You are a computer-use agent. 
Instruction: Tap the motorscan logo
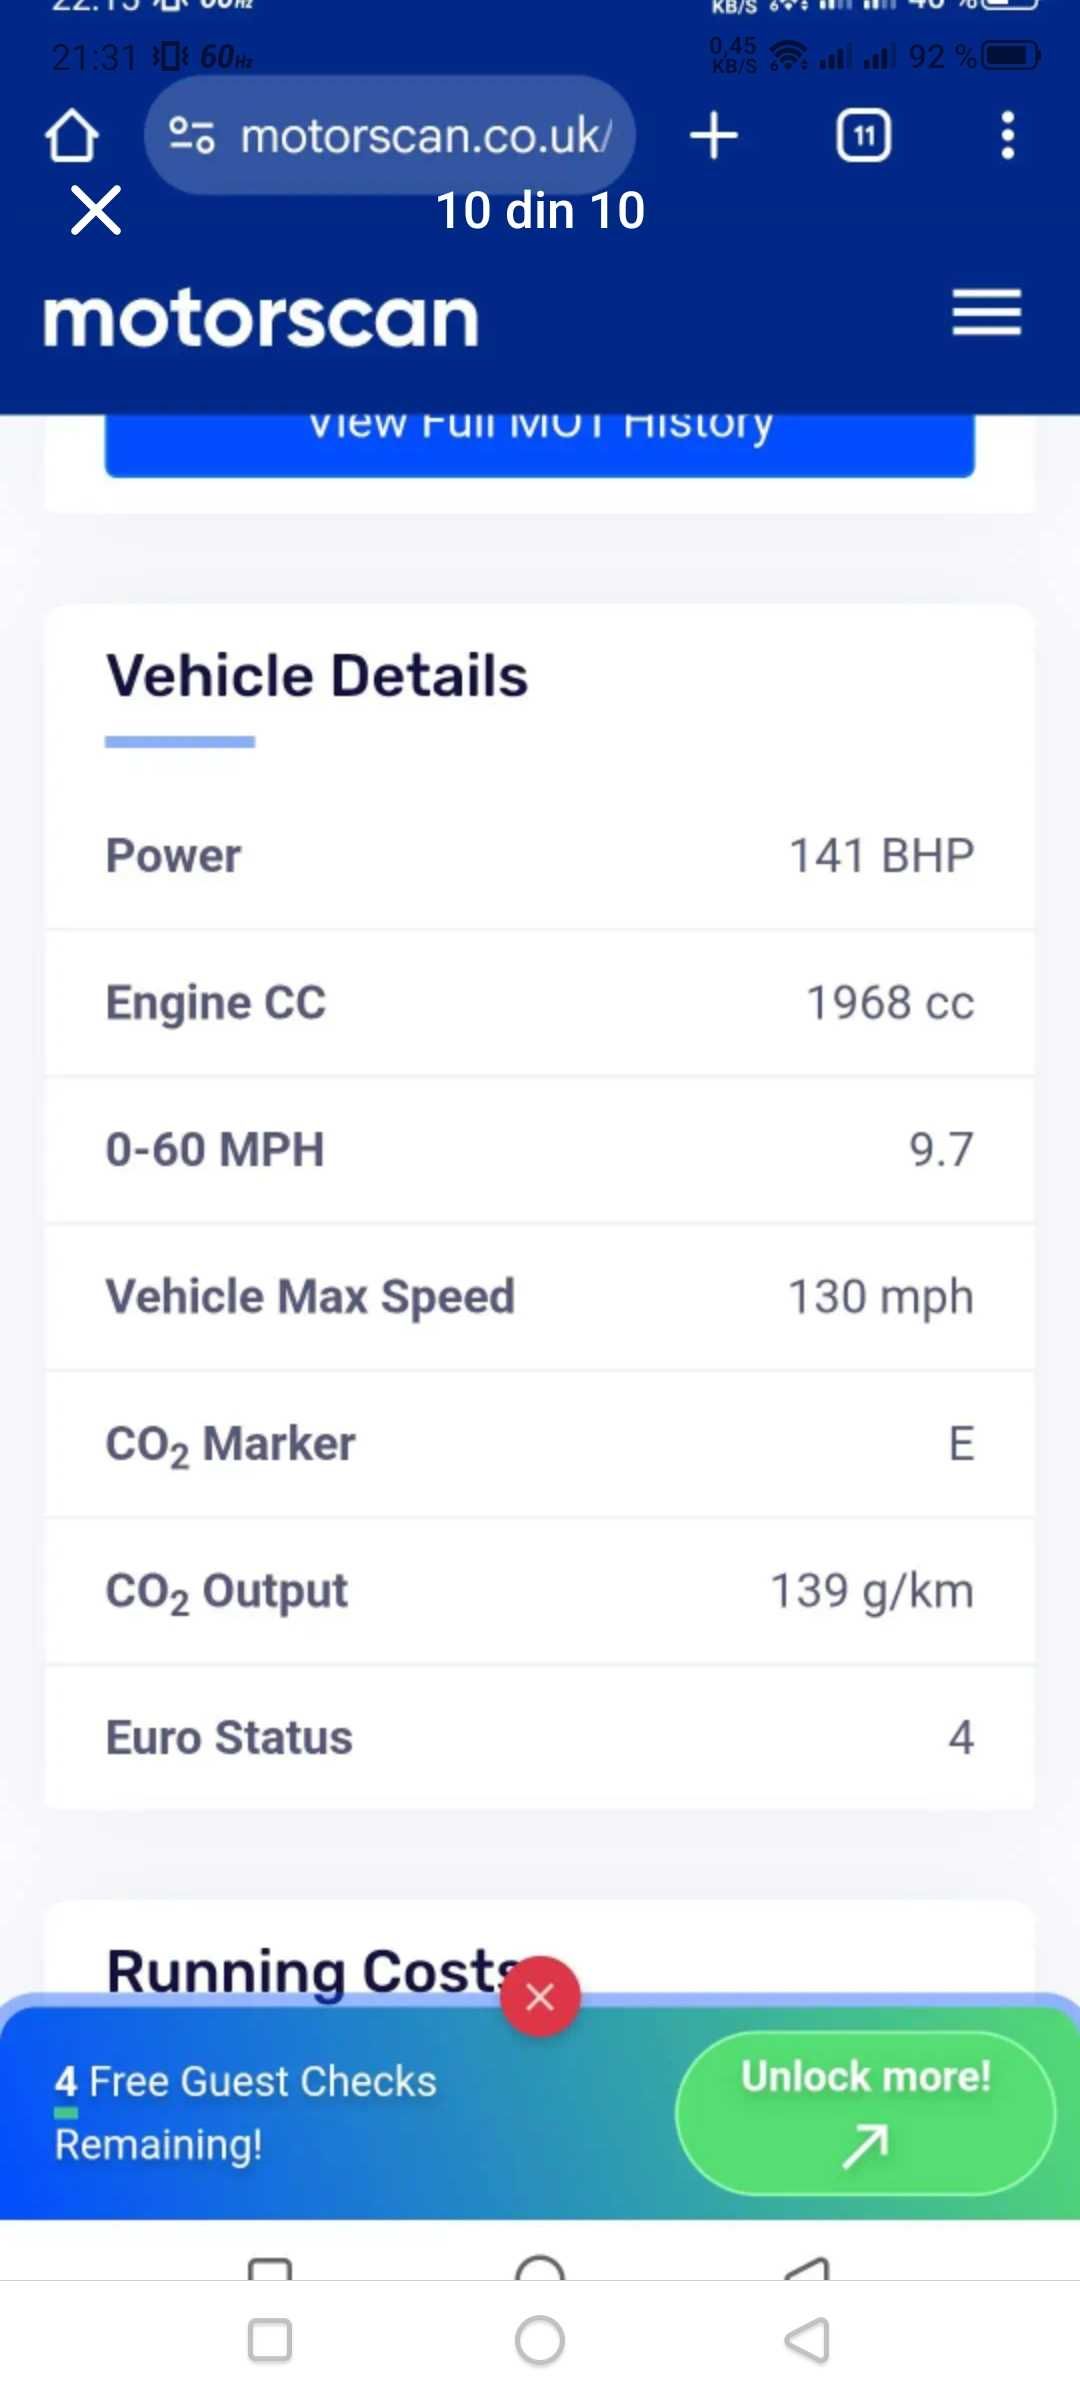tap(261, 319)
